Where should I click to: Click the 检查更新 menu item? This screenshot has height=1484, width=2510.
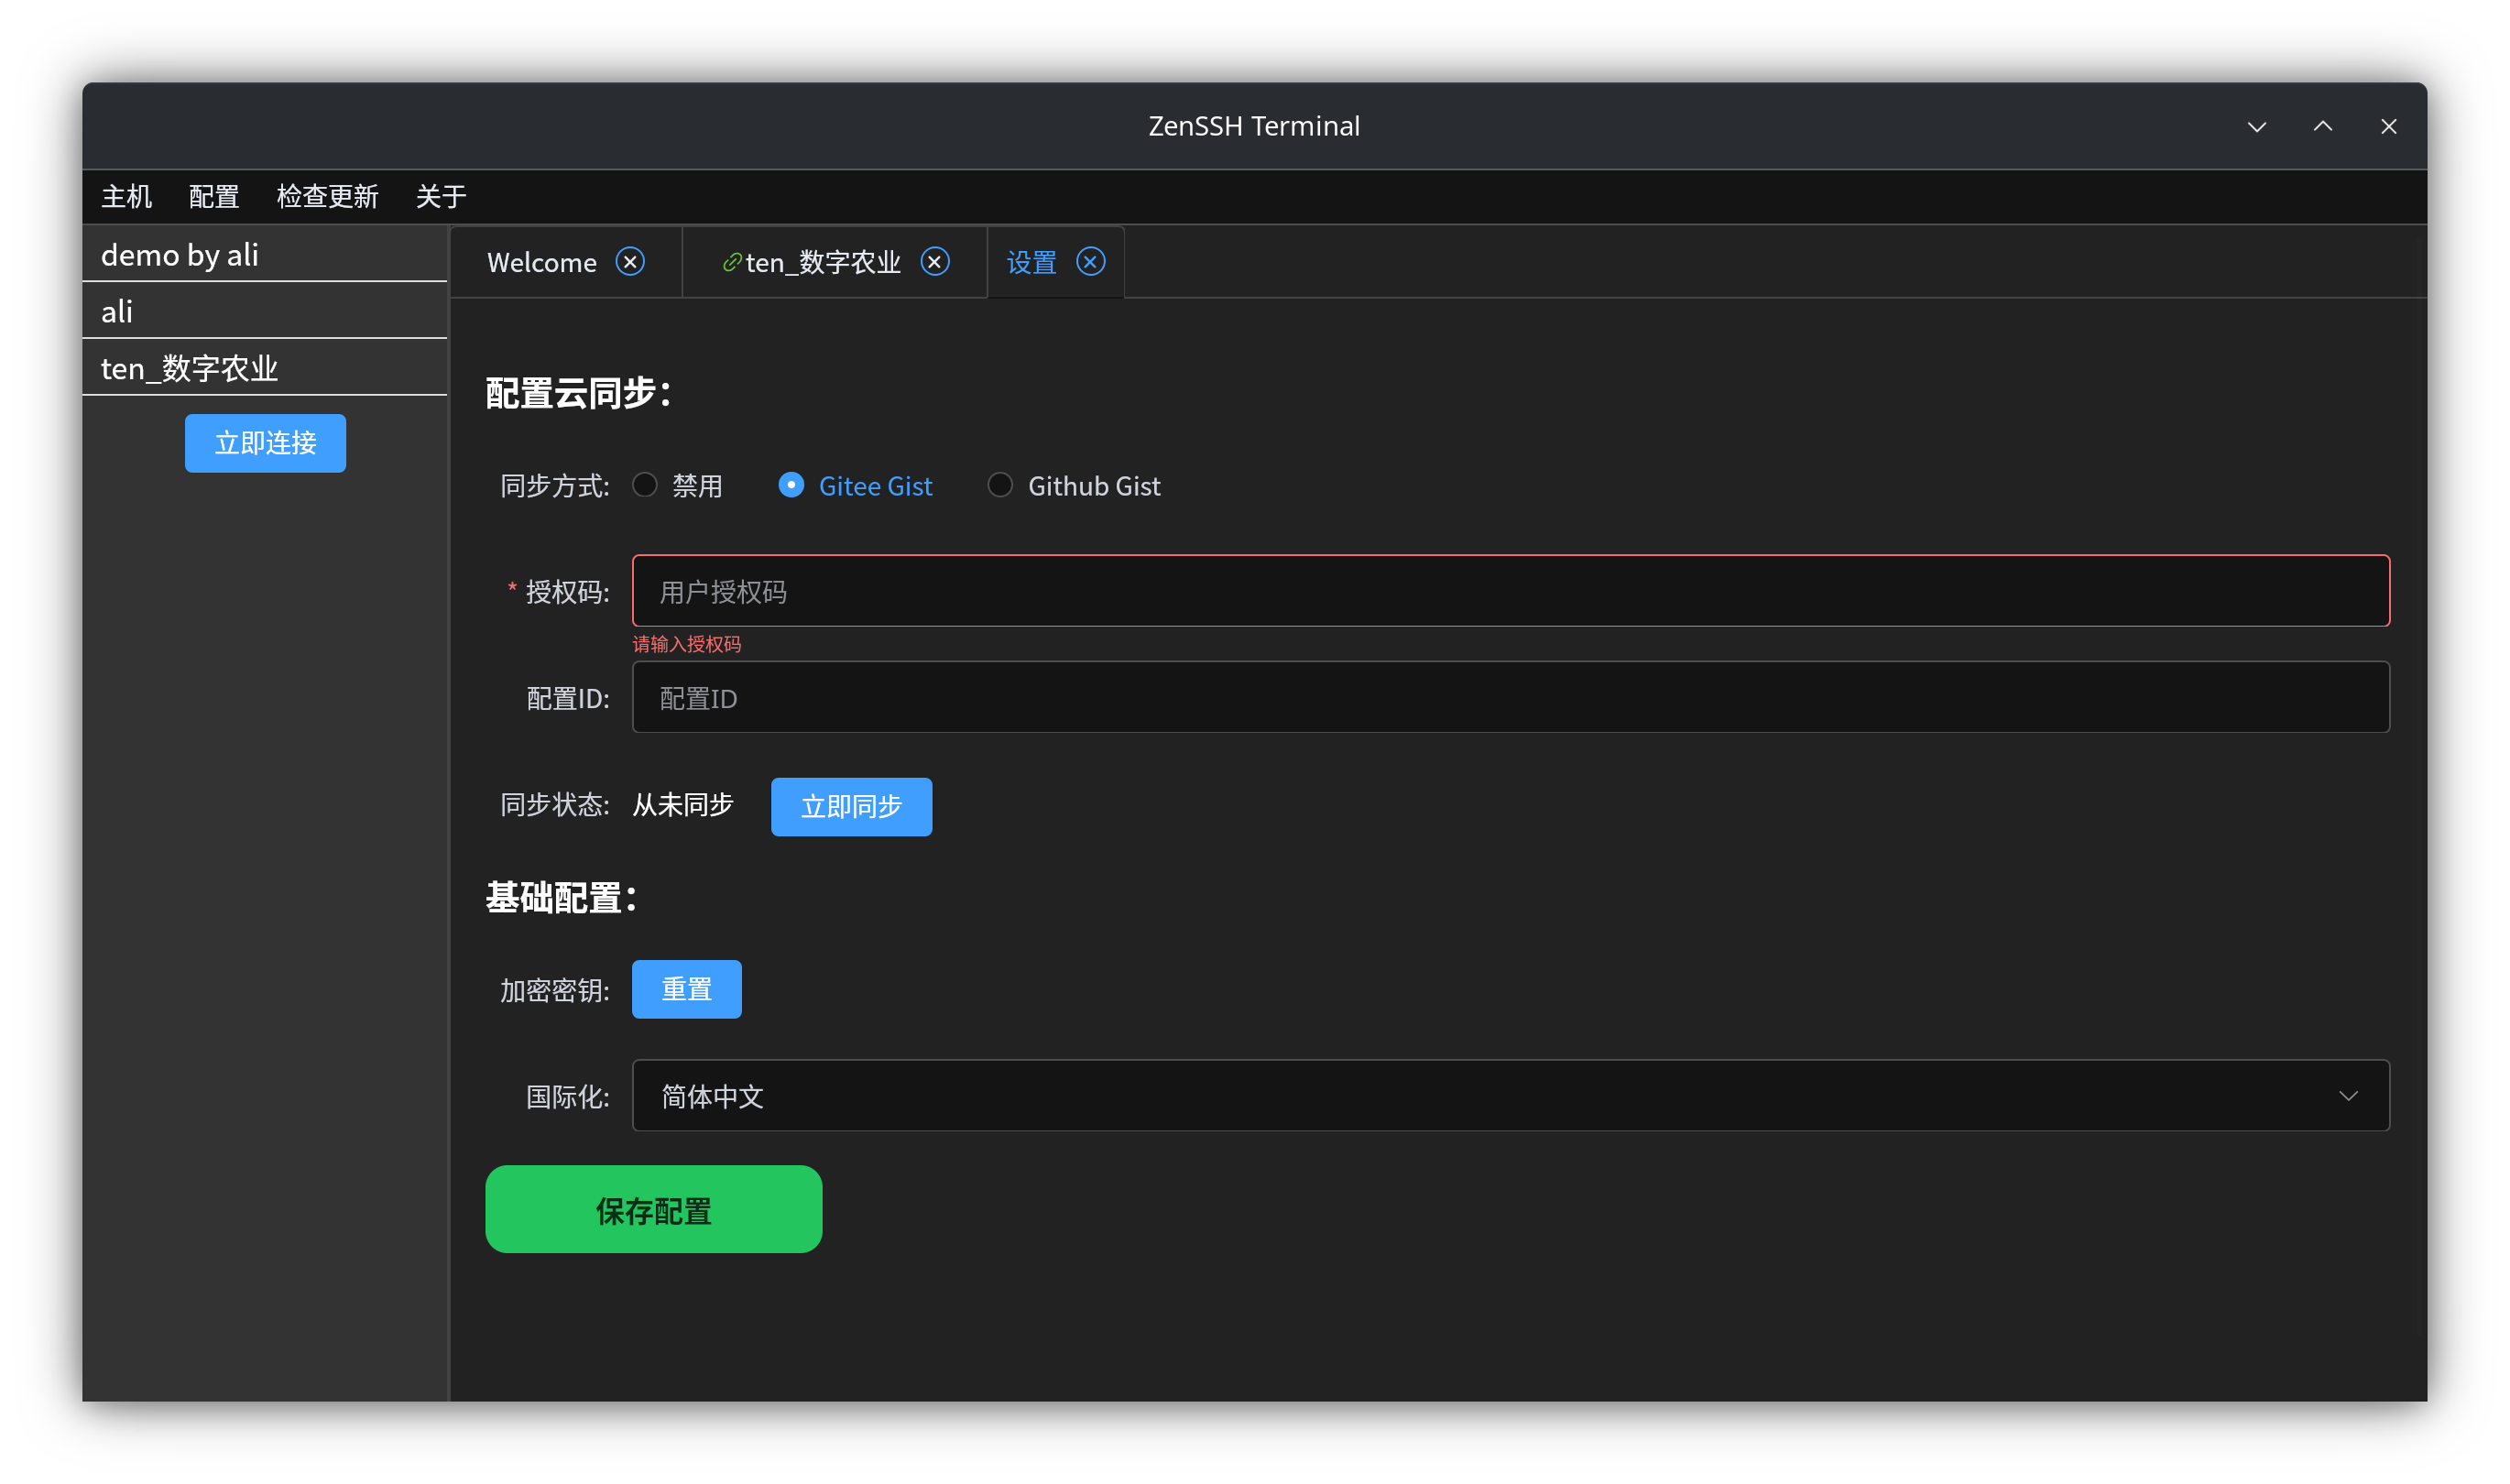[327, 197]
